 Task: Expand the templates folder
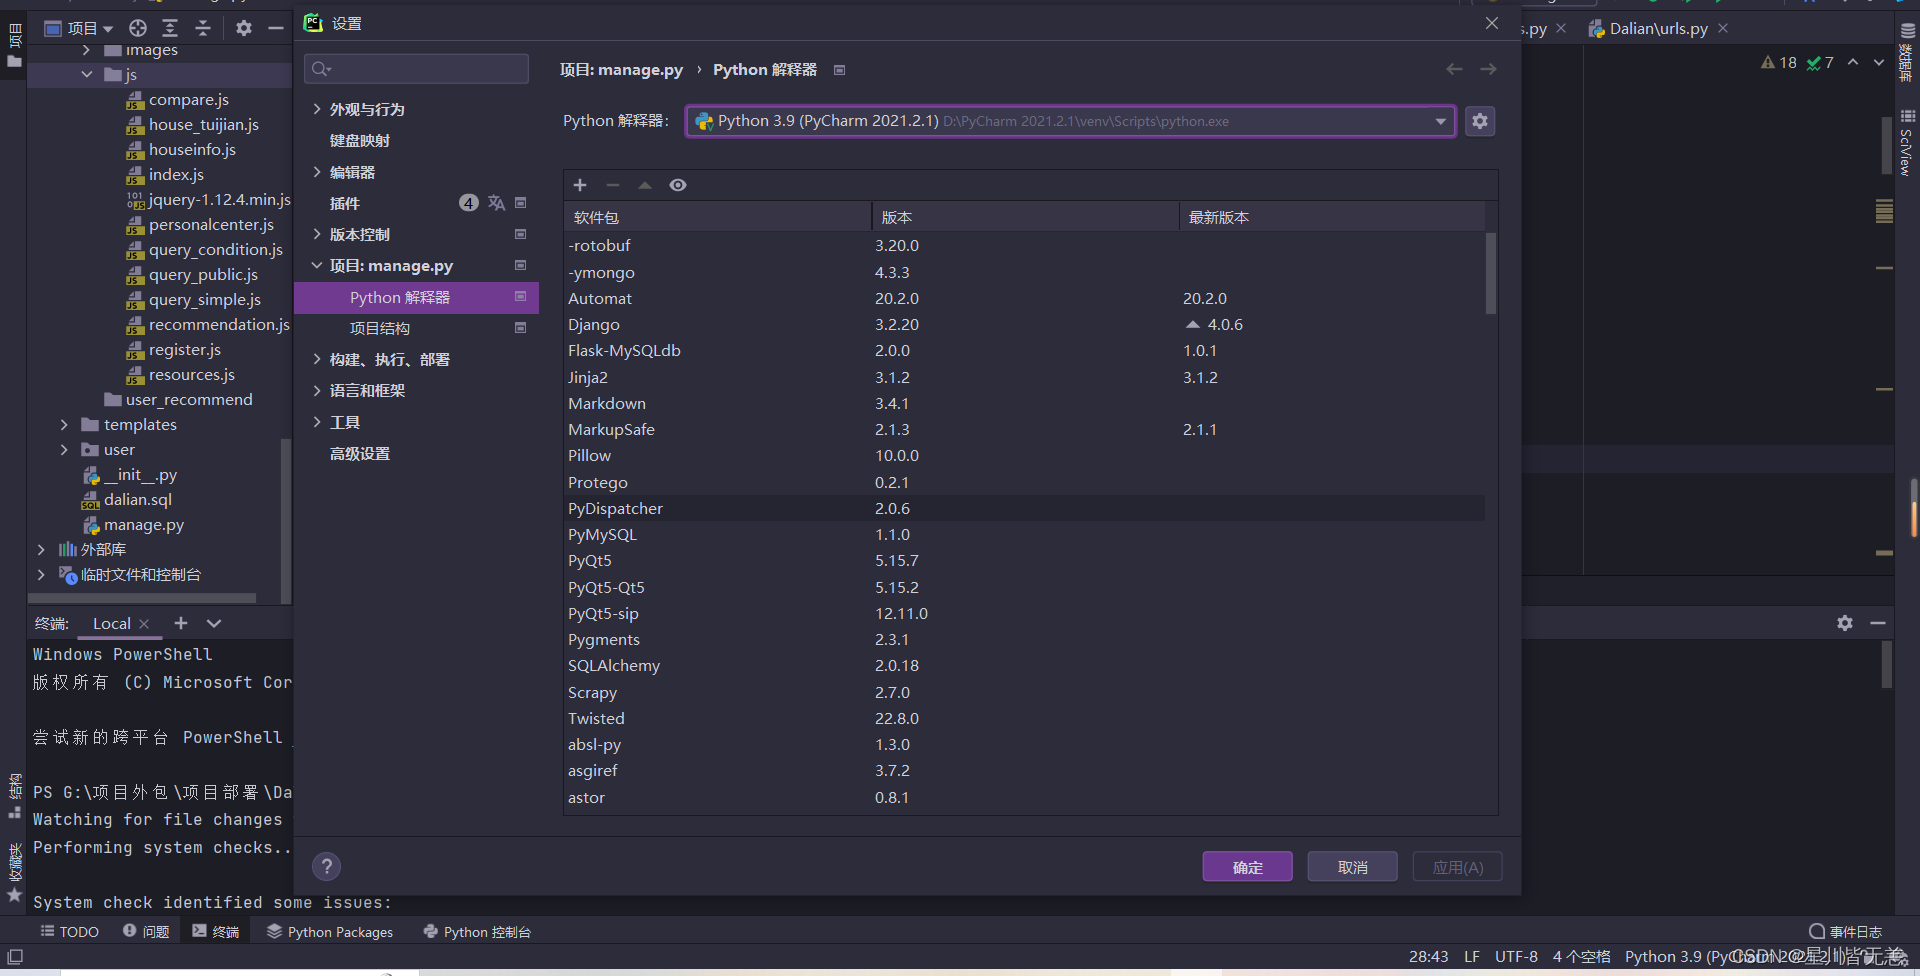tap(64, 425)
